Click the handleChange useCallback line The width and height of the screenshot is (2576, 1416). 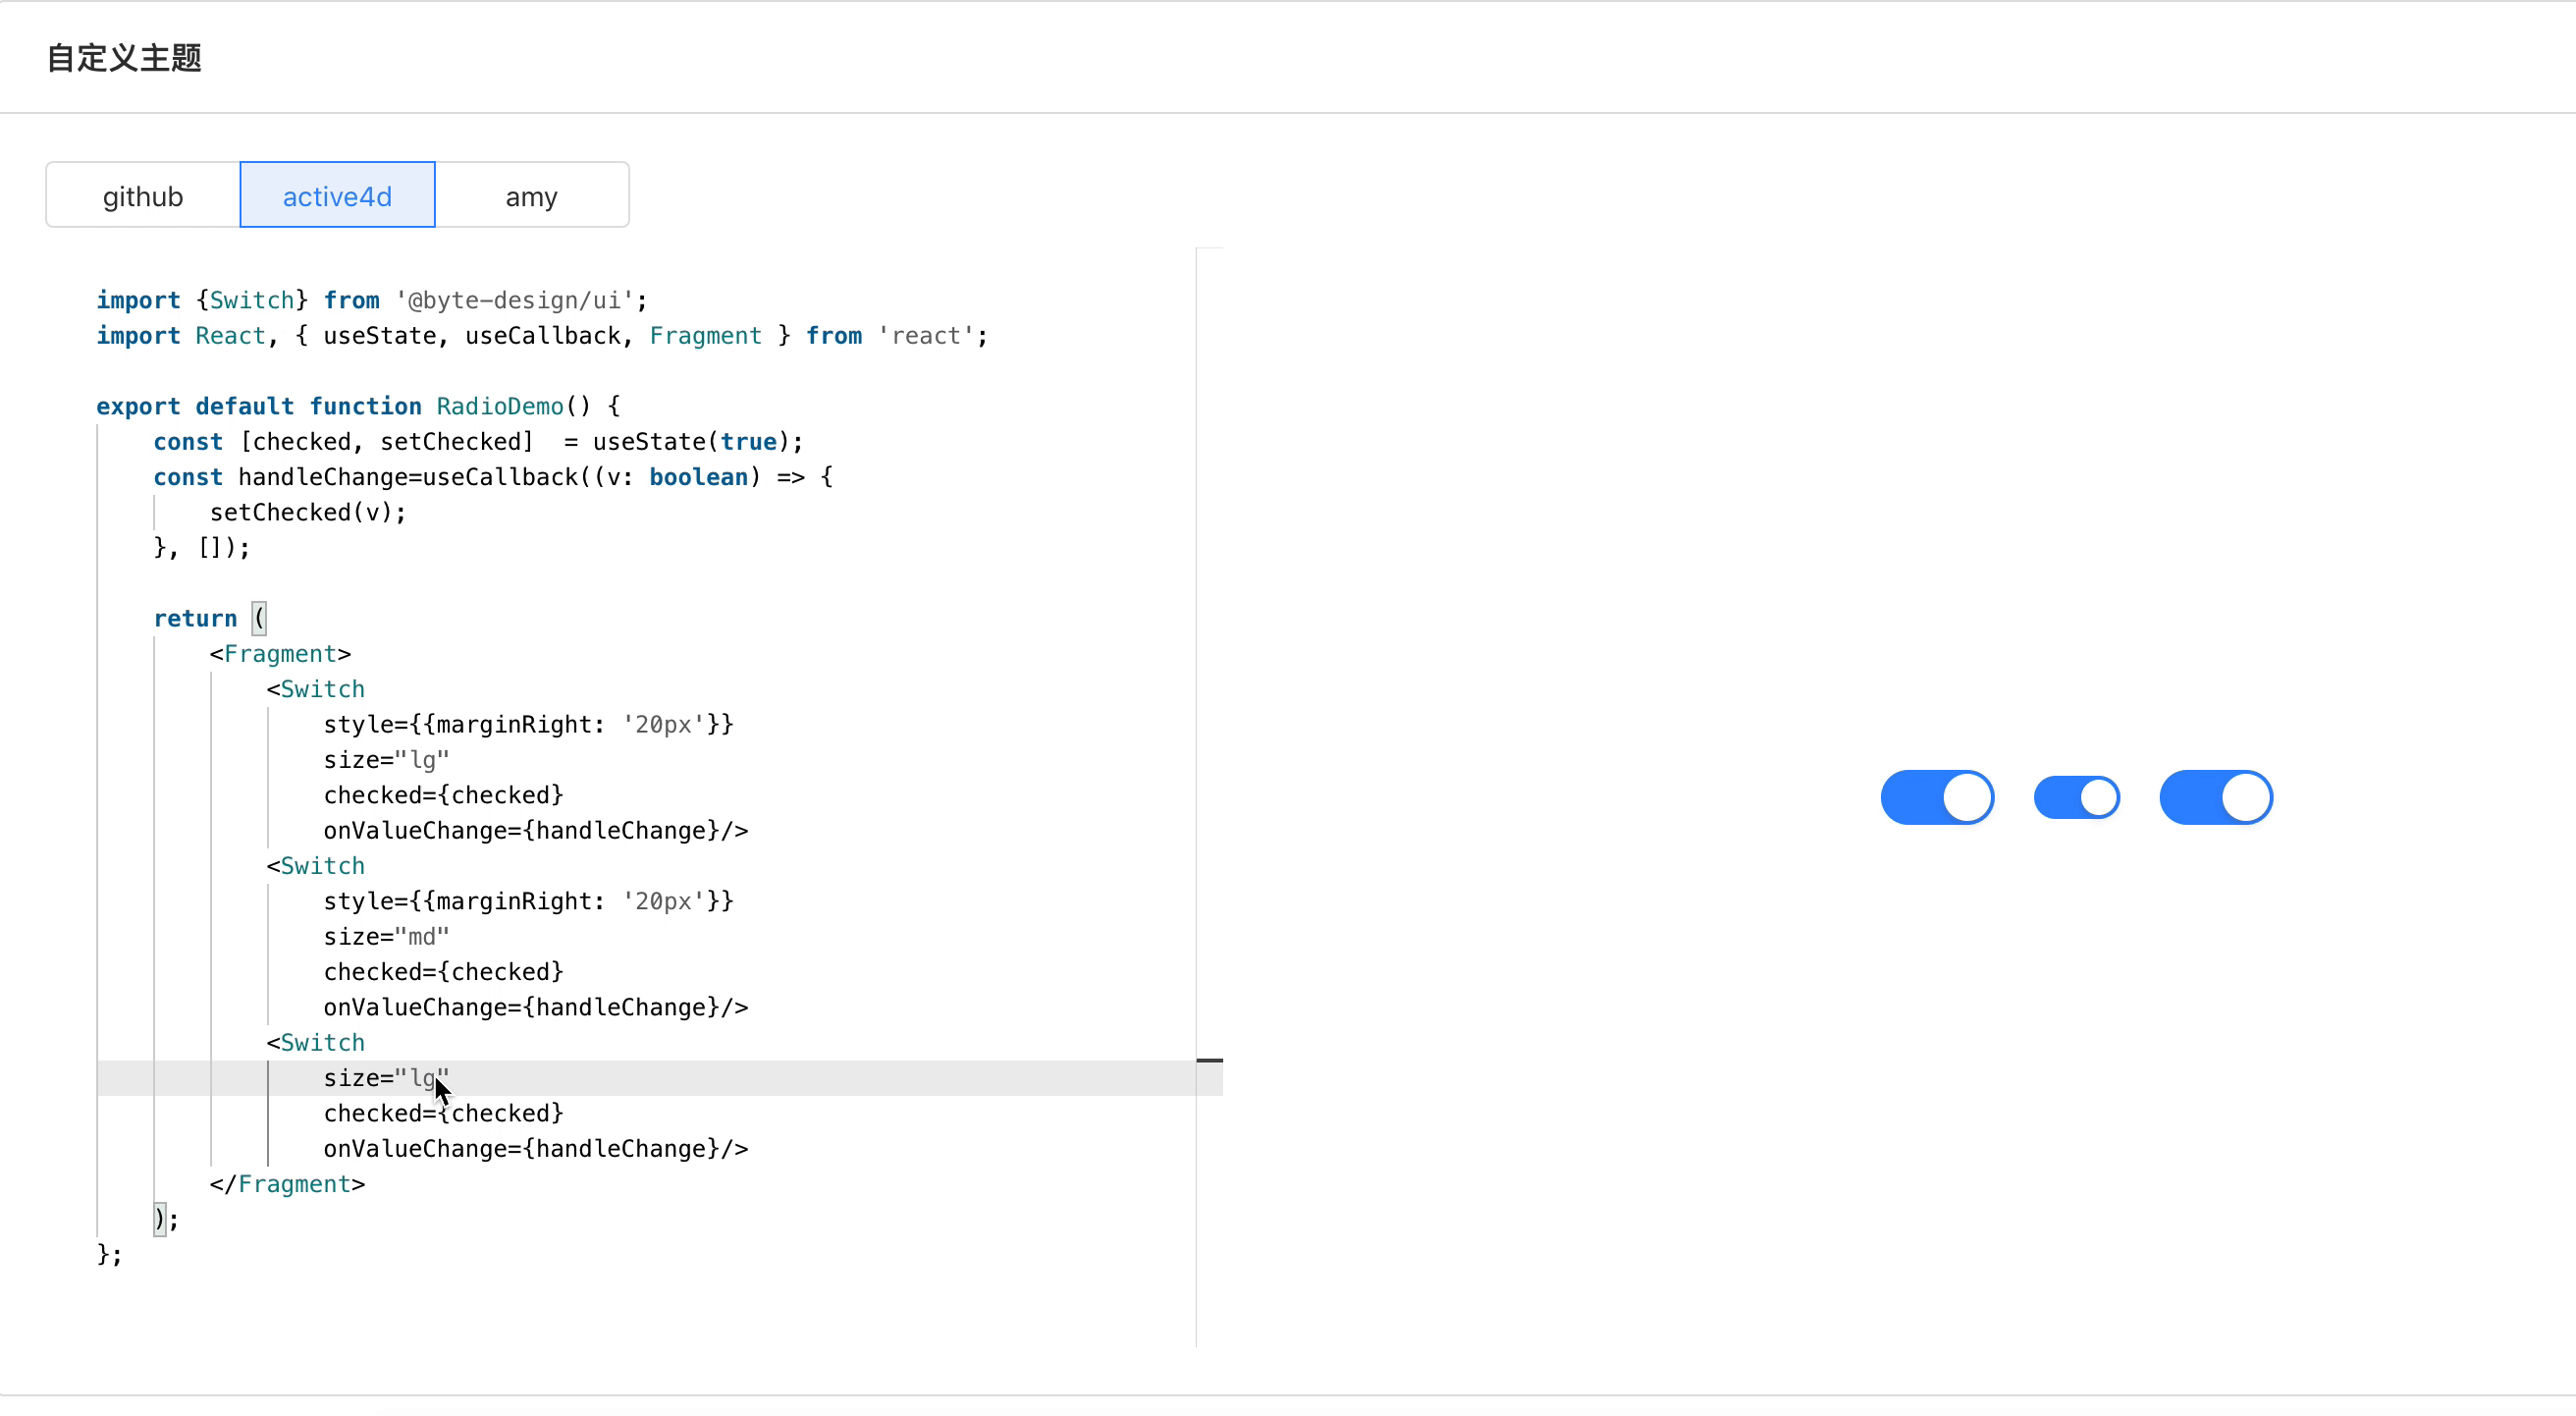(493, 477)
